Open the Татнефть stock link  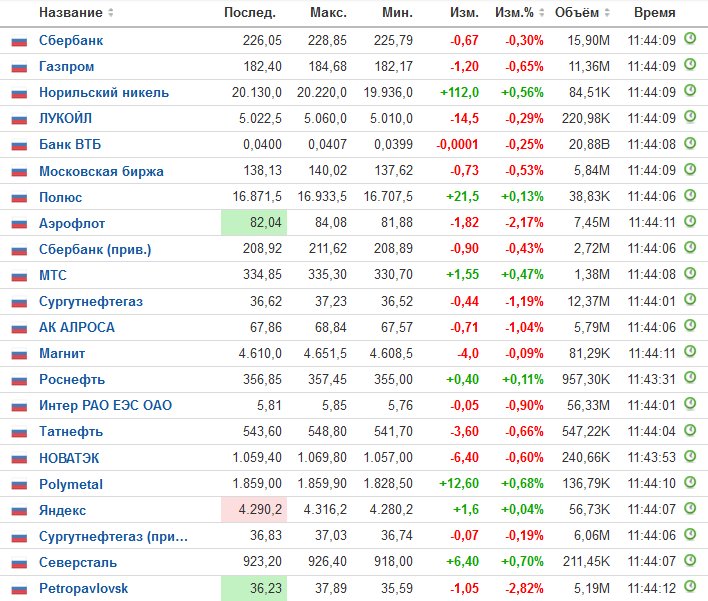71,432
